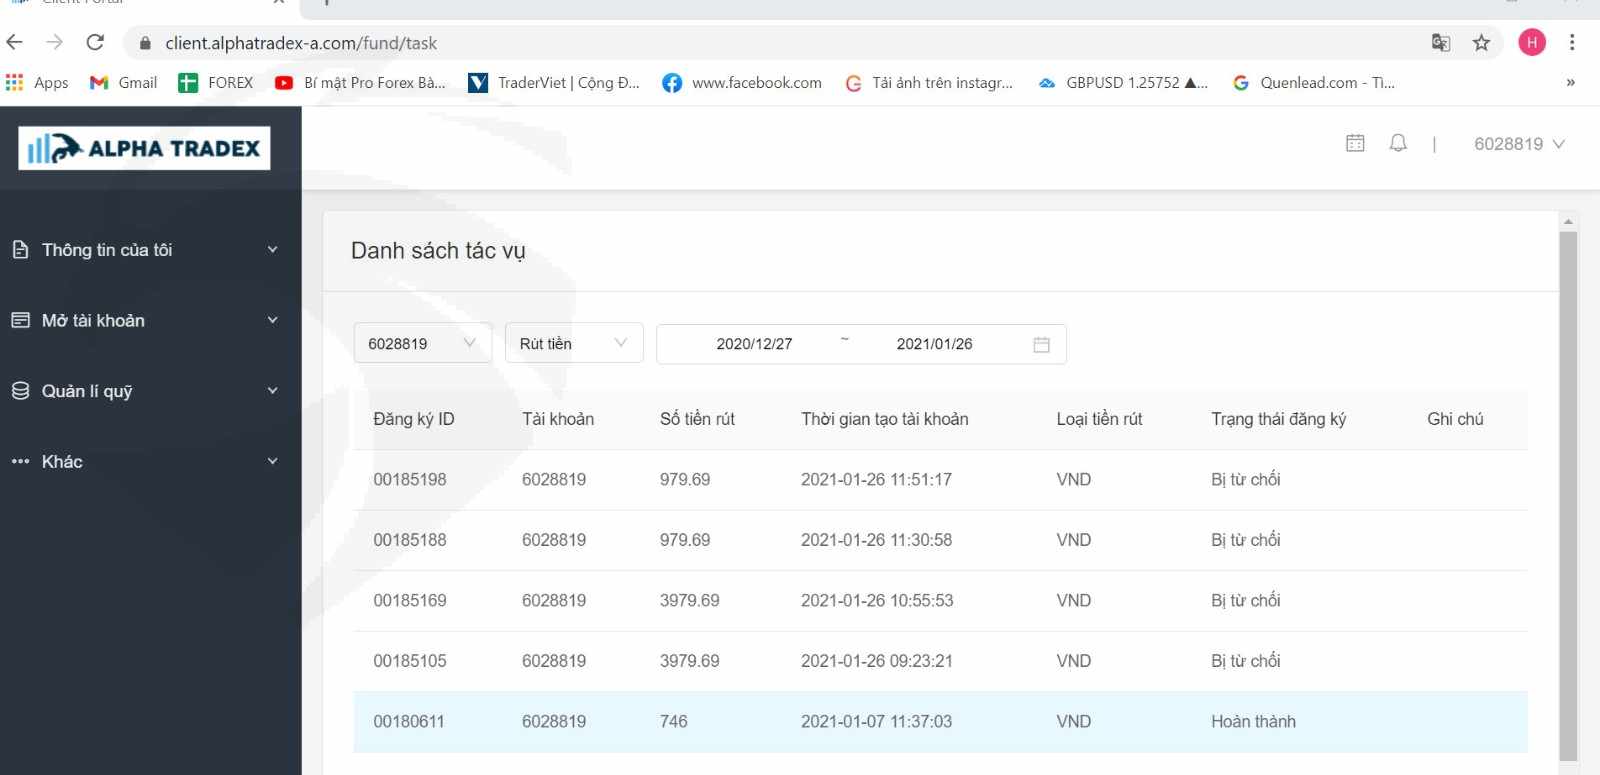Click the Alpha Tradex logo

(x=144, y=148)
